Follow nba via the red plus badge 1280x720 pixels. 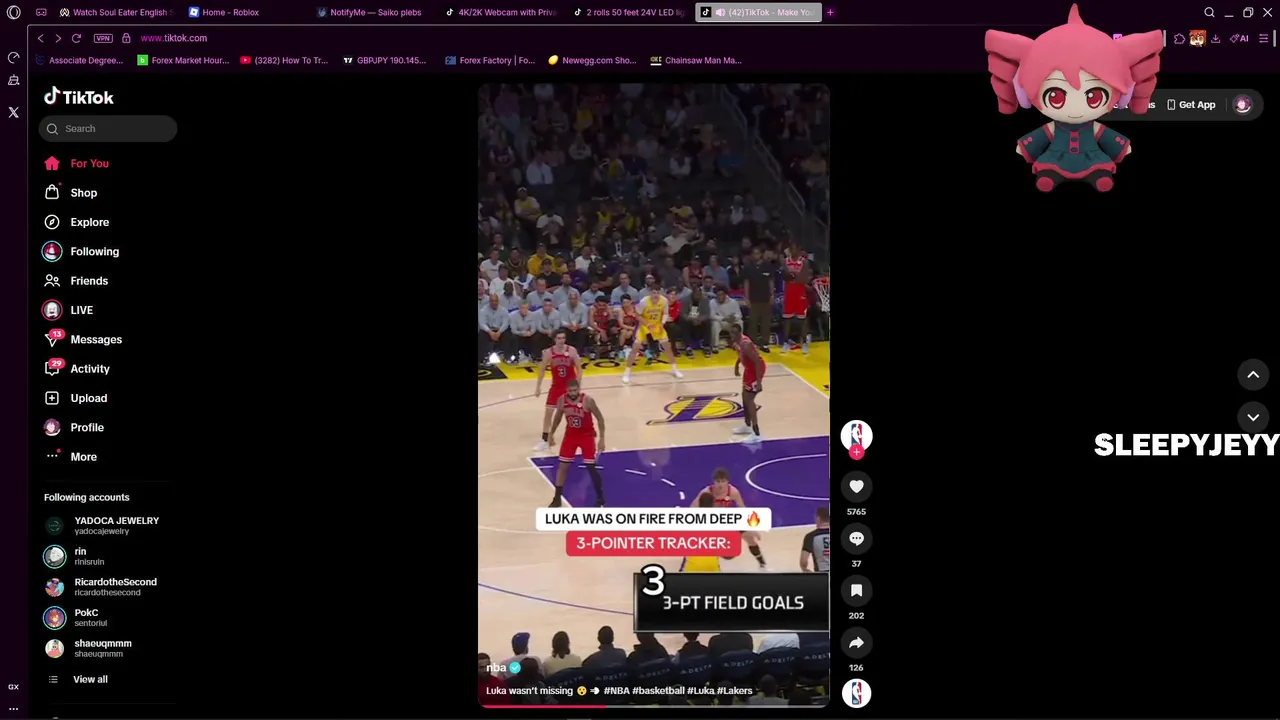point(856,452)
